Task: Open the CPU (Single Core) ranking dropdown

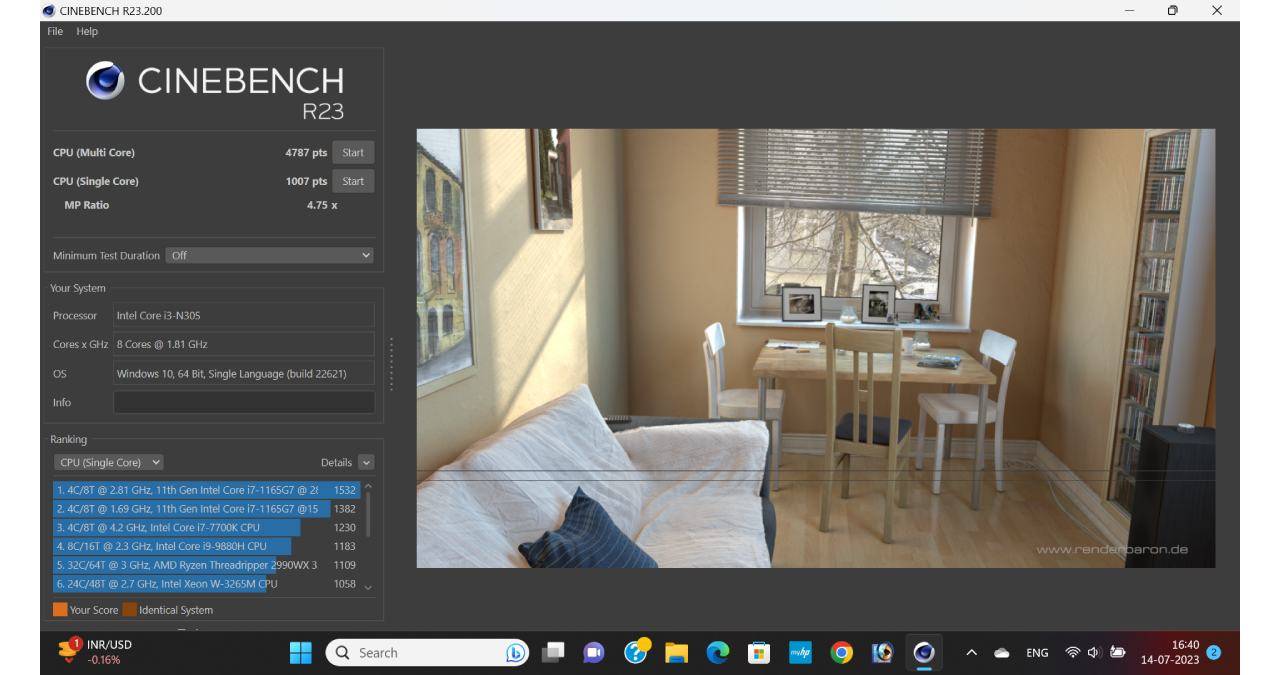Action: click(x=109, y=462)
